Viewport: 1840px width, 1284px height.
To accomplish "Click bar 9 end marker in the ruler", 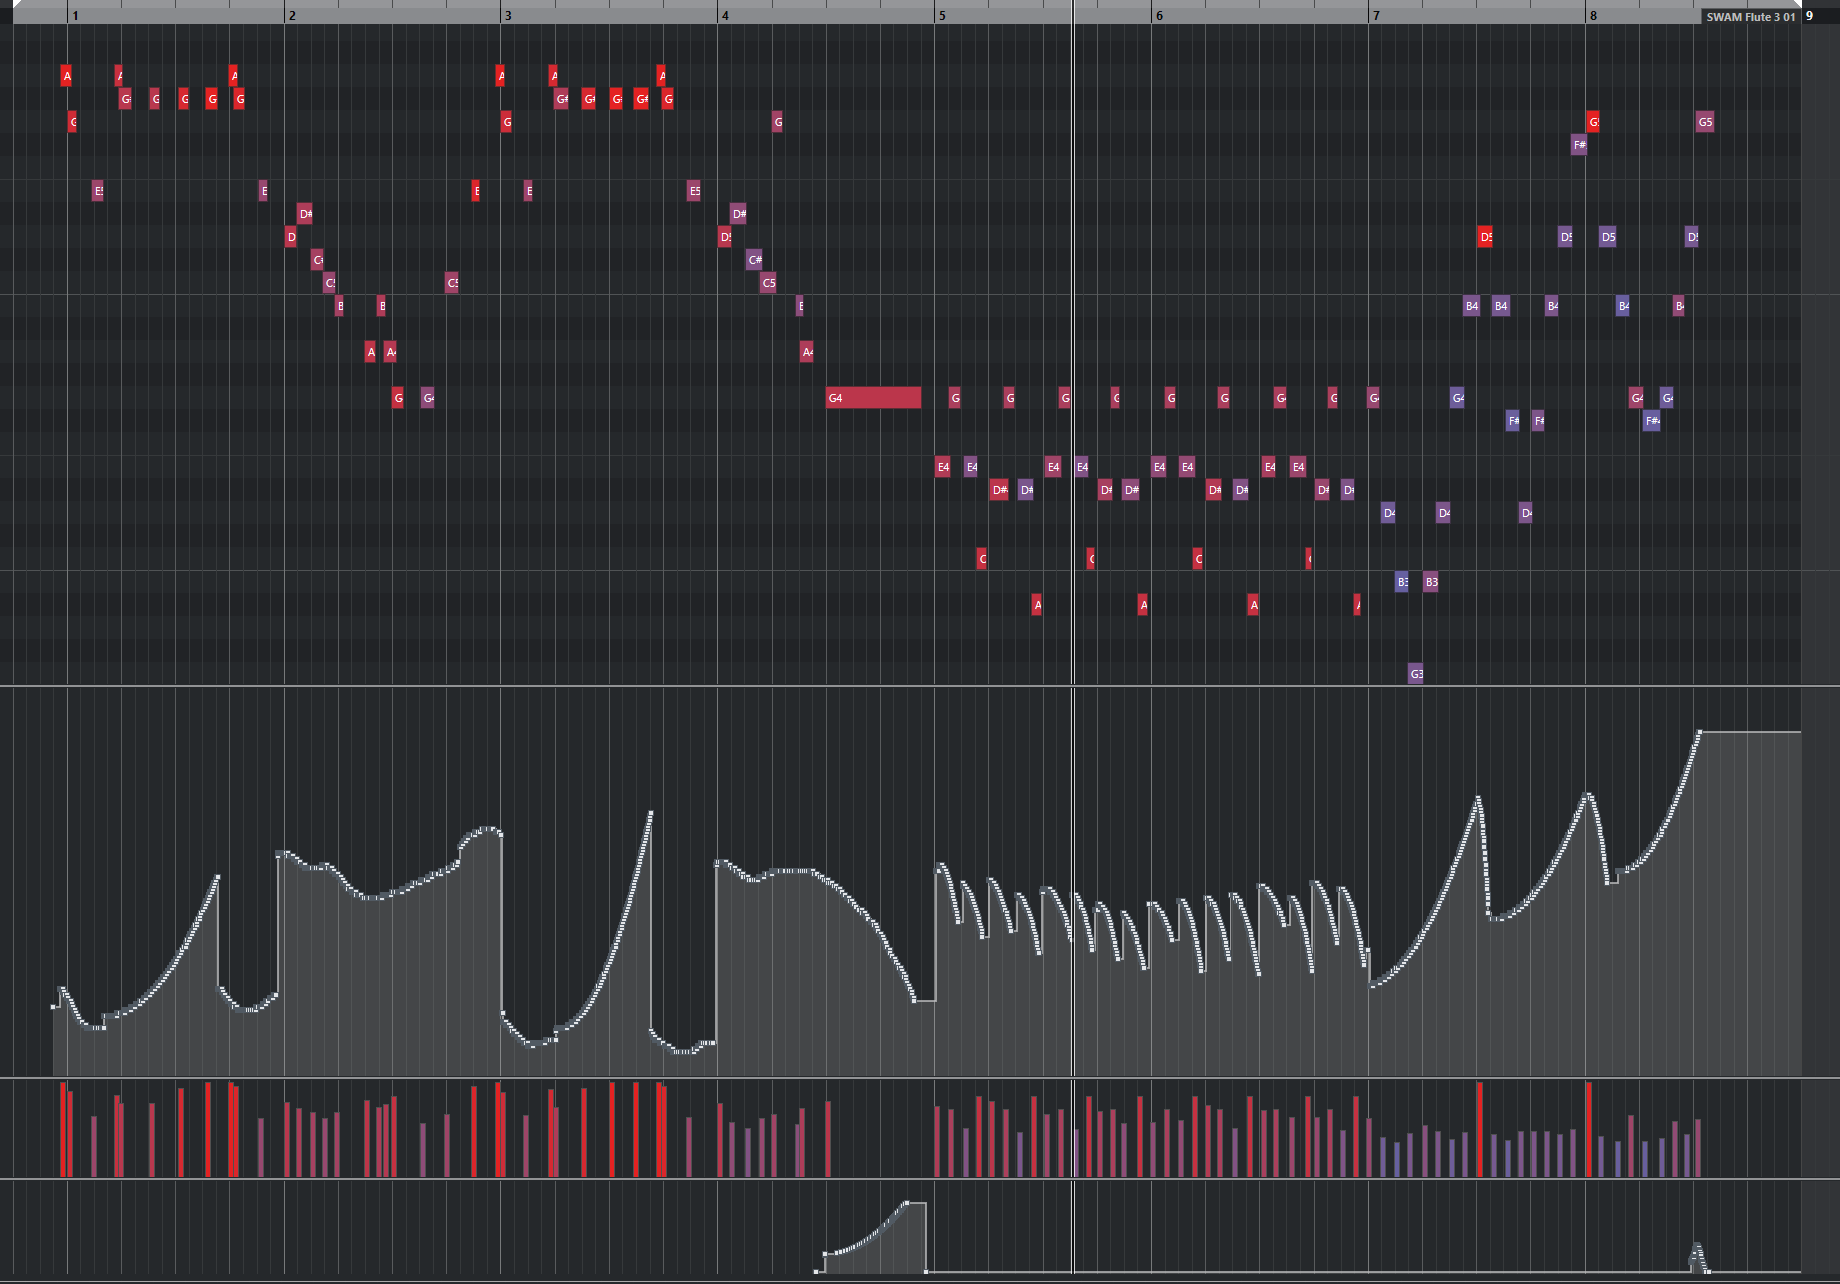I will [x=1809, y=16].
